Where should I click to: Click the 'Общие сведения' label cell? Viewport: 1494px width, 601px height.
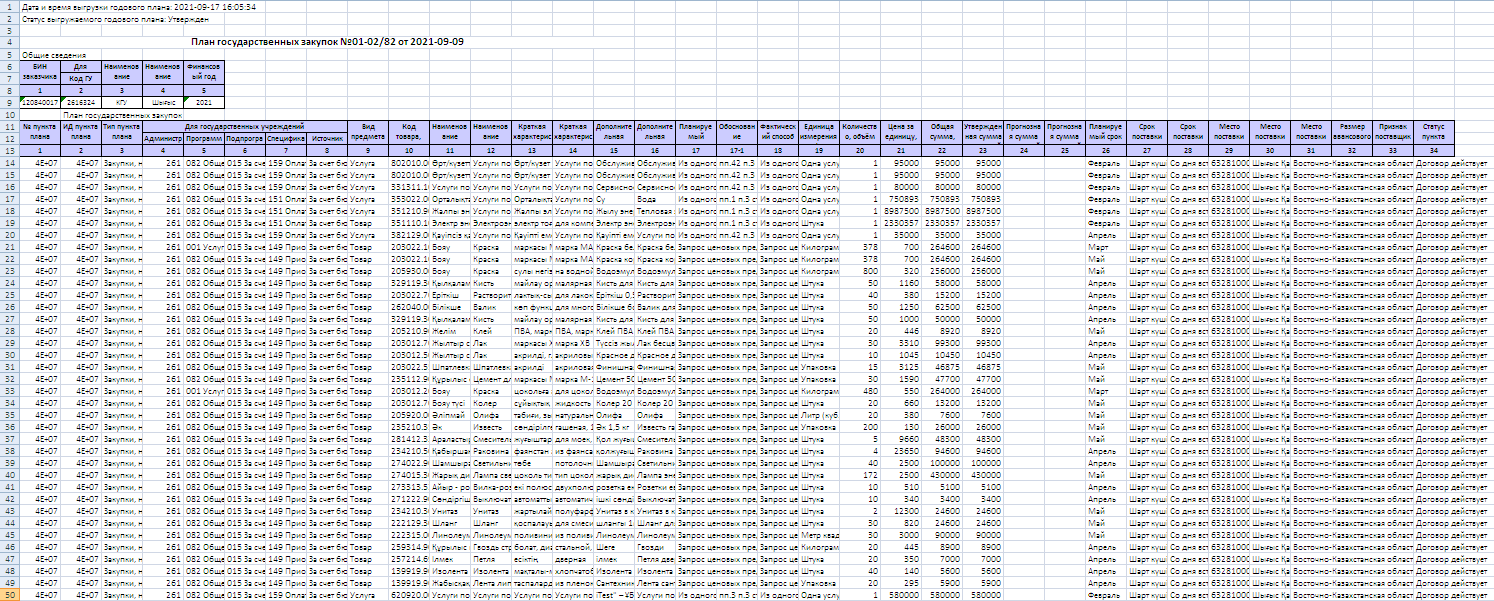pyautogui.click(x=52, y=54)
